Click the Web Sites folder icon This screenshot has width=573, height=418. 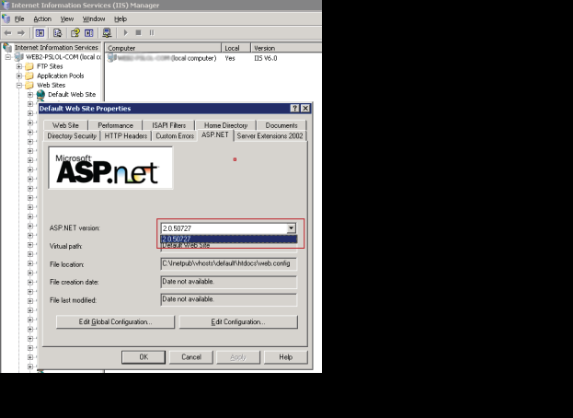(x=30, y=86)
